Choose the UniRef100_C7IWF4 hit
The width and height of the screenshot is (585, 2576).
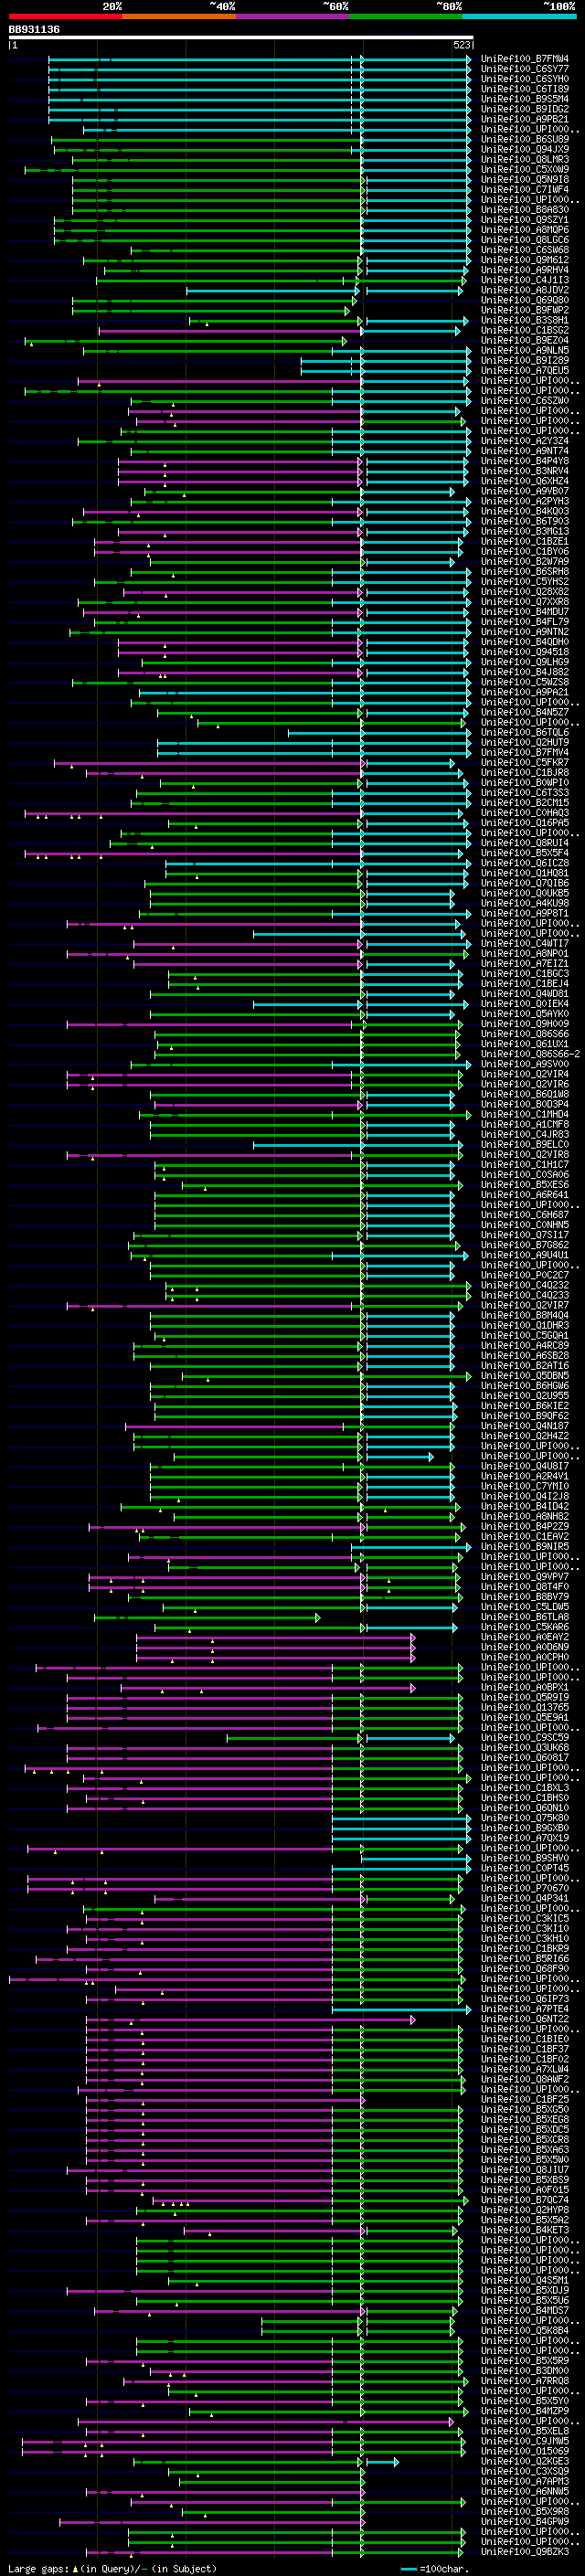[525, 189]
